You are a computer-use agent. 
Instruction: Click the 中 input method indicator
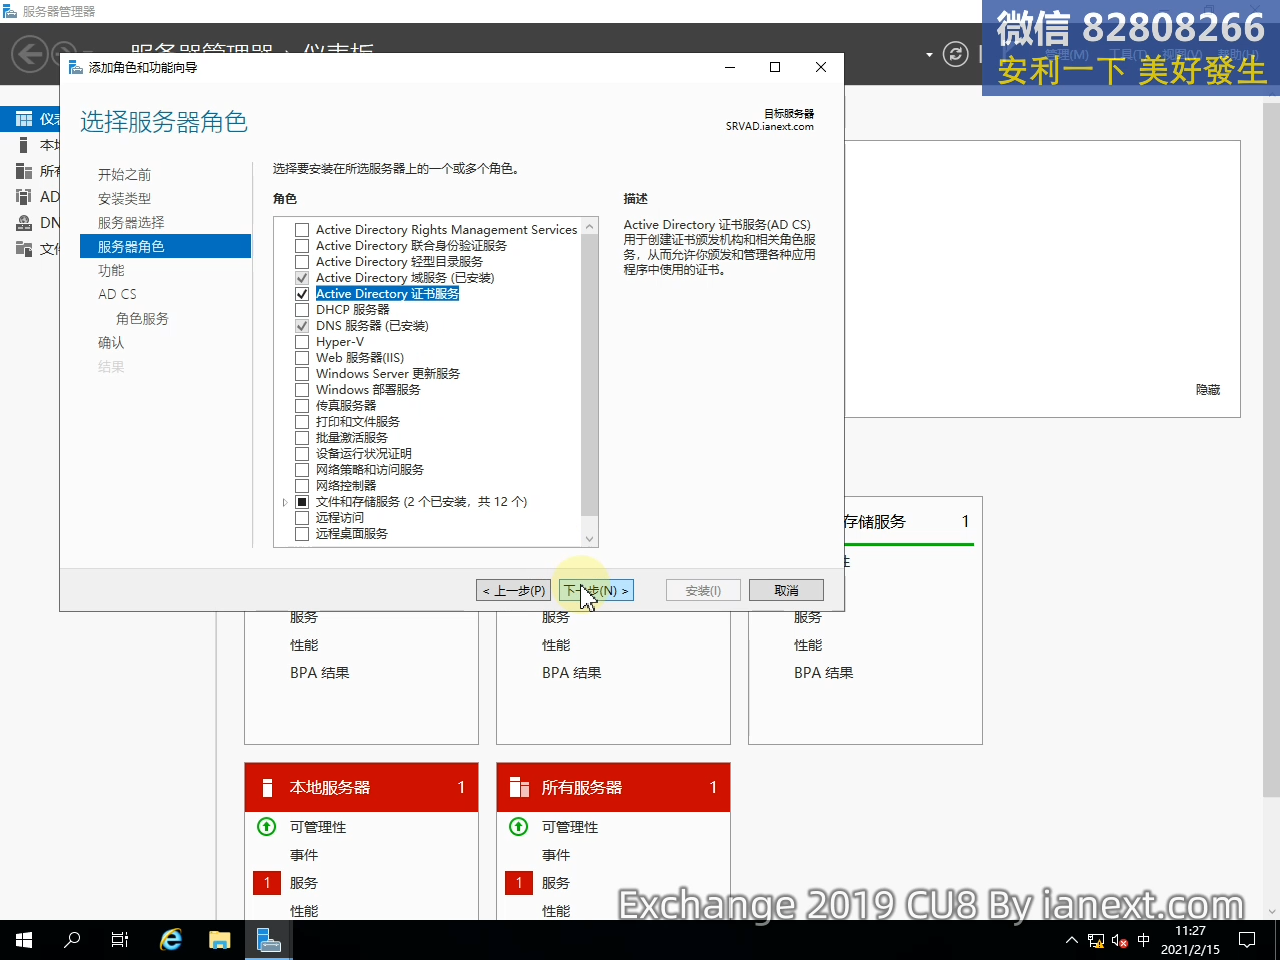click(x=1144, y=941)
